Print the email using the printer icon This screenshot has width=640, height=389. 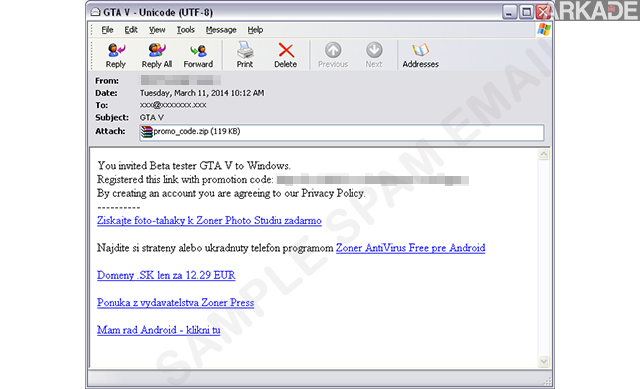coord(245,50)
